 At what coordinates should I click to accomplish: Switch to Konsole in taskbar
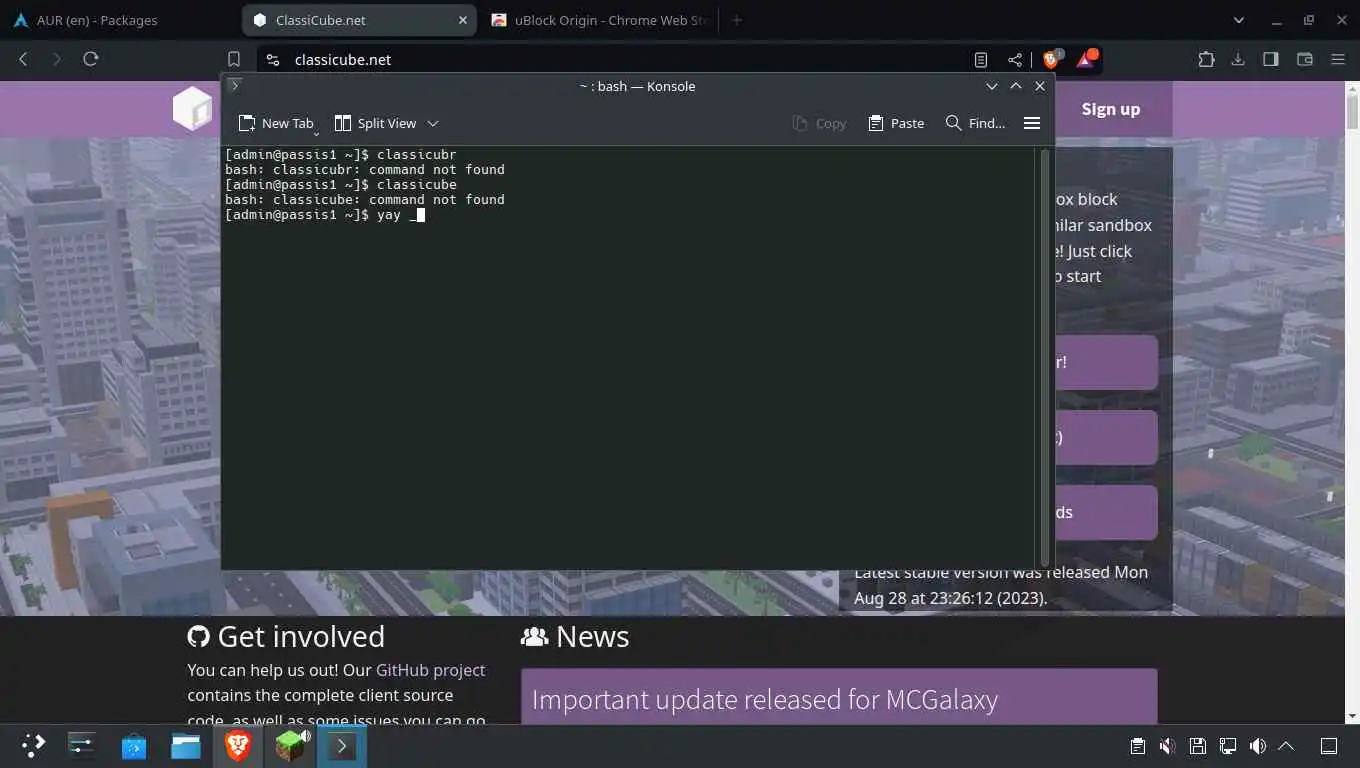pyautogui.click(x=342, y=745)
